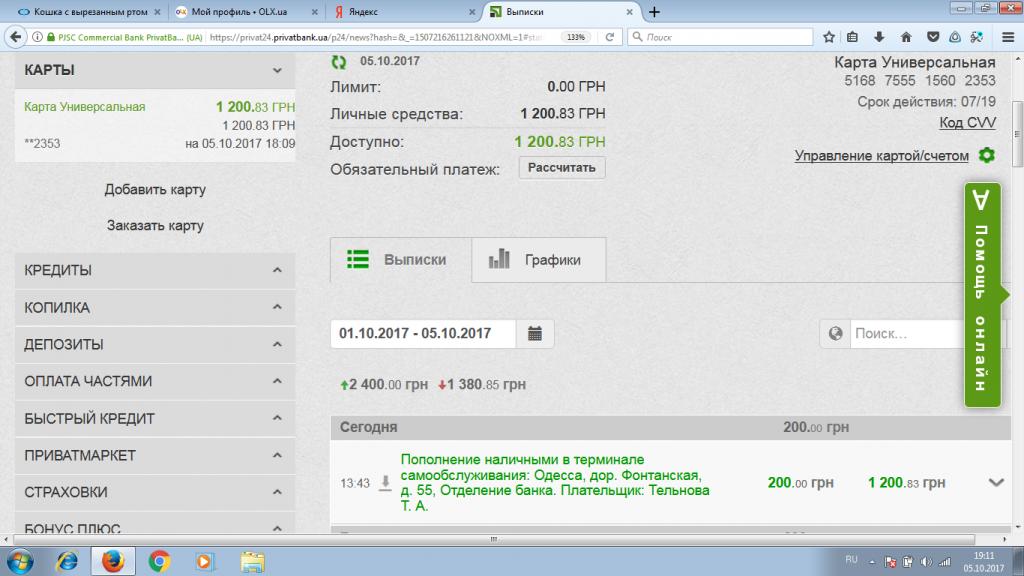The image size is (1024, 576).
Task: Launch Internet Explorer from the taskbar
Action: 67,562
